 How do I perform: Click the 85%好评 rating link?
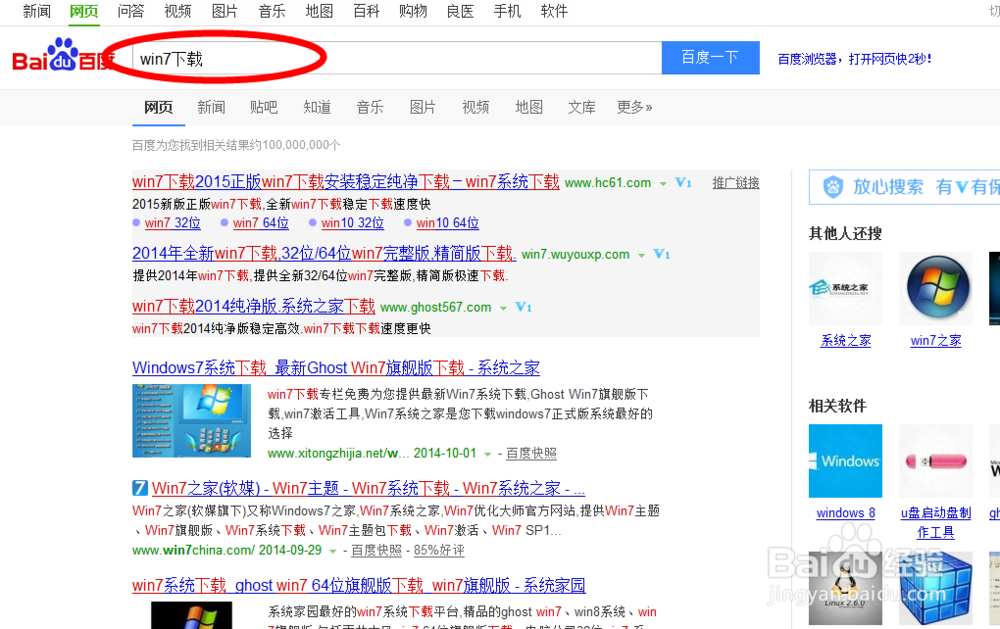pos(439,550)
